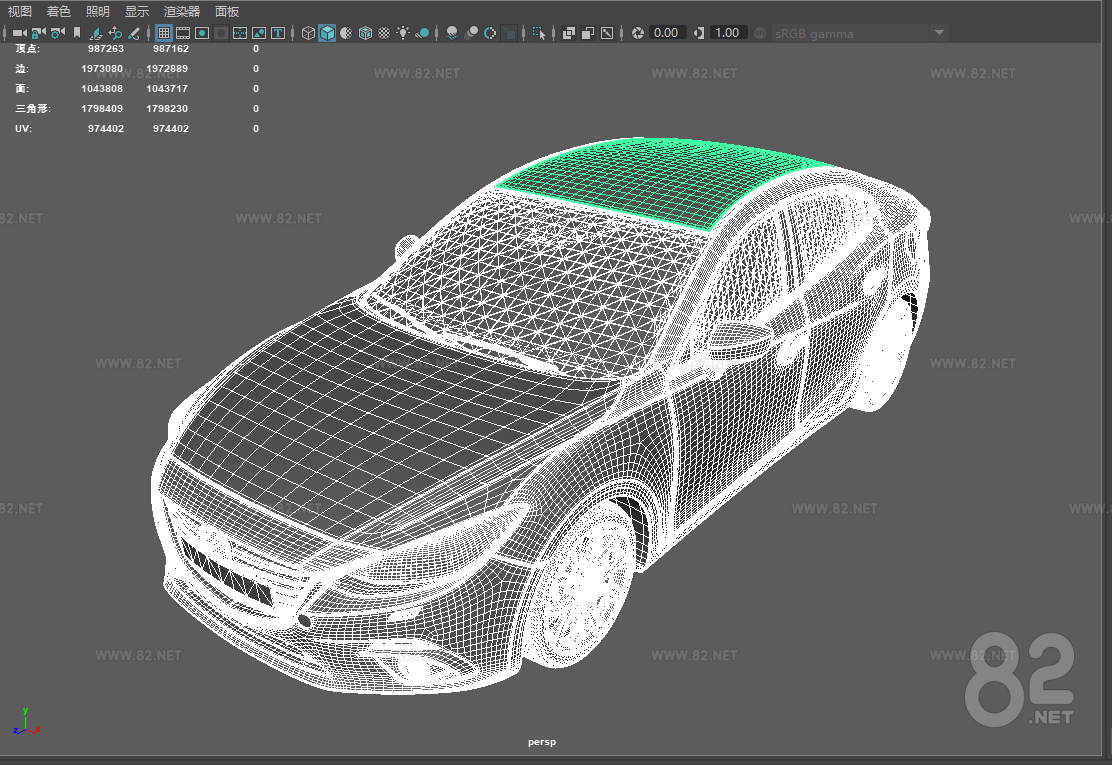Open the 着色 (Shading) menu
The height and width of the screenshot is (765, 1112).
(59, 11)
